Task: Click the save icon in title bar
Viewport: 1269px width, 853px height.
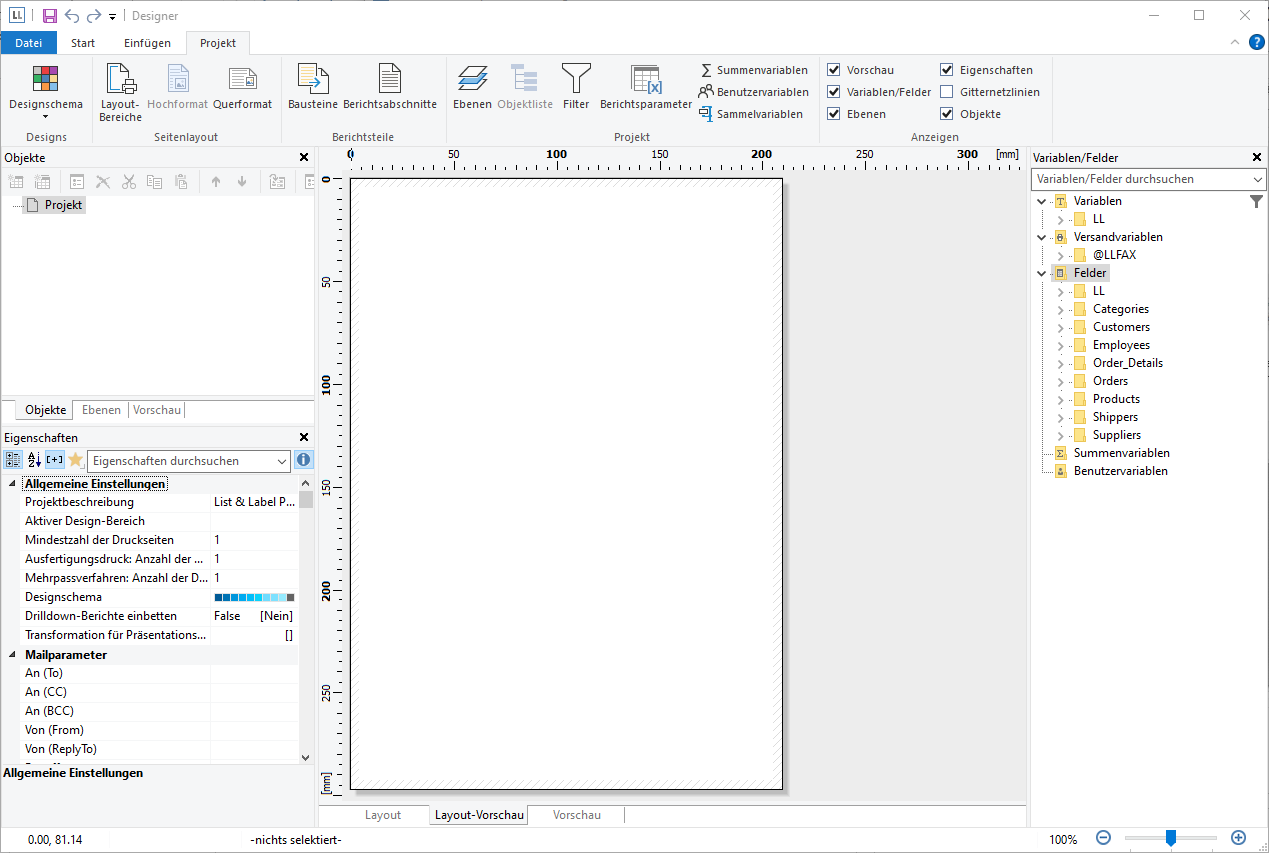Action: 50,16
